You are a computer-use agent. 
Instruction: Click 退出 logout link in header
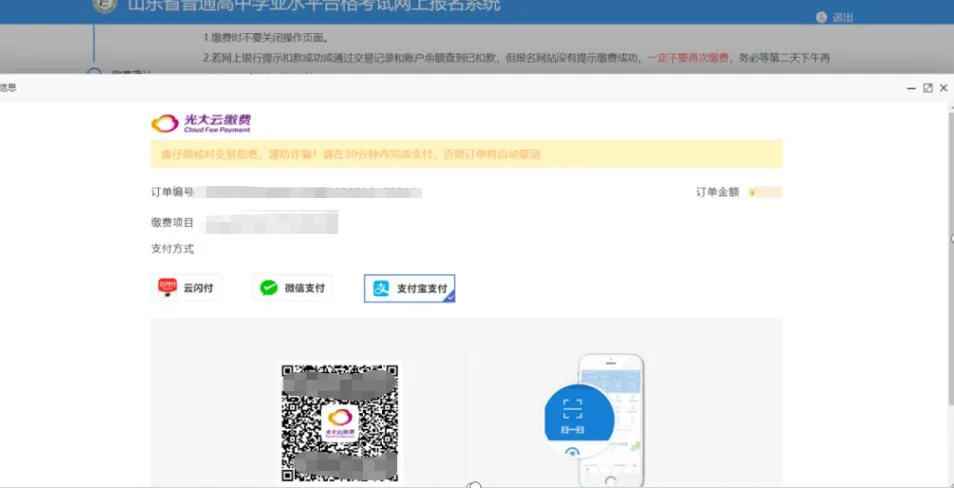(843, 18)
